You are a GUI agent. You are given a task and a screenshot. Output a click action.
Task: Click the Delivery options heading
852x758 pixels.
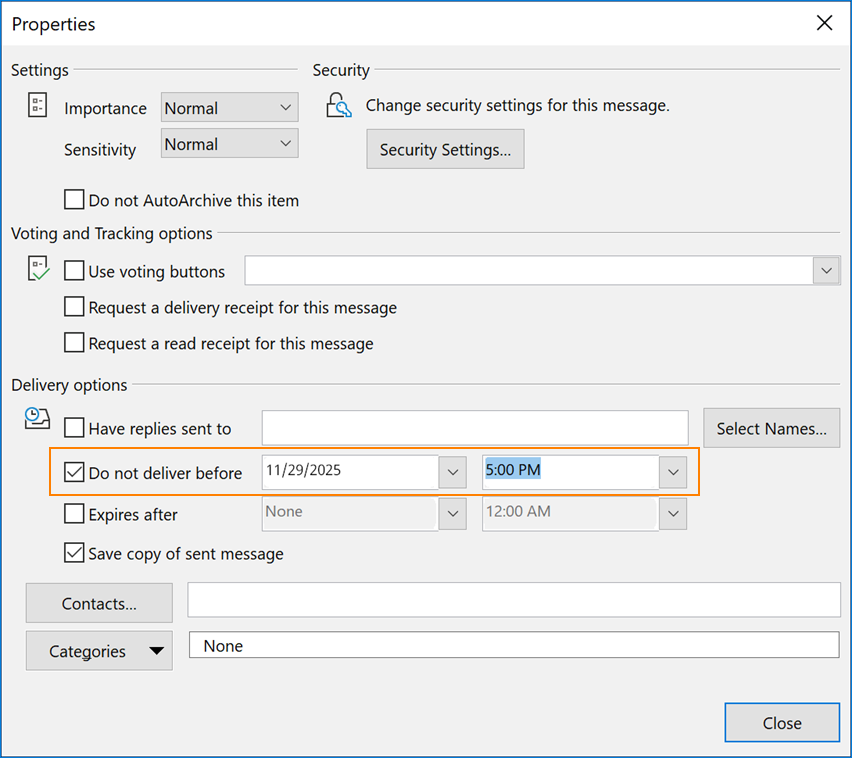pos(70,385)
